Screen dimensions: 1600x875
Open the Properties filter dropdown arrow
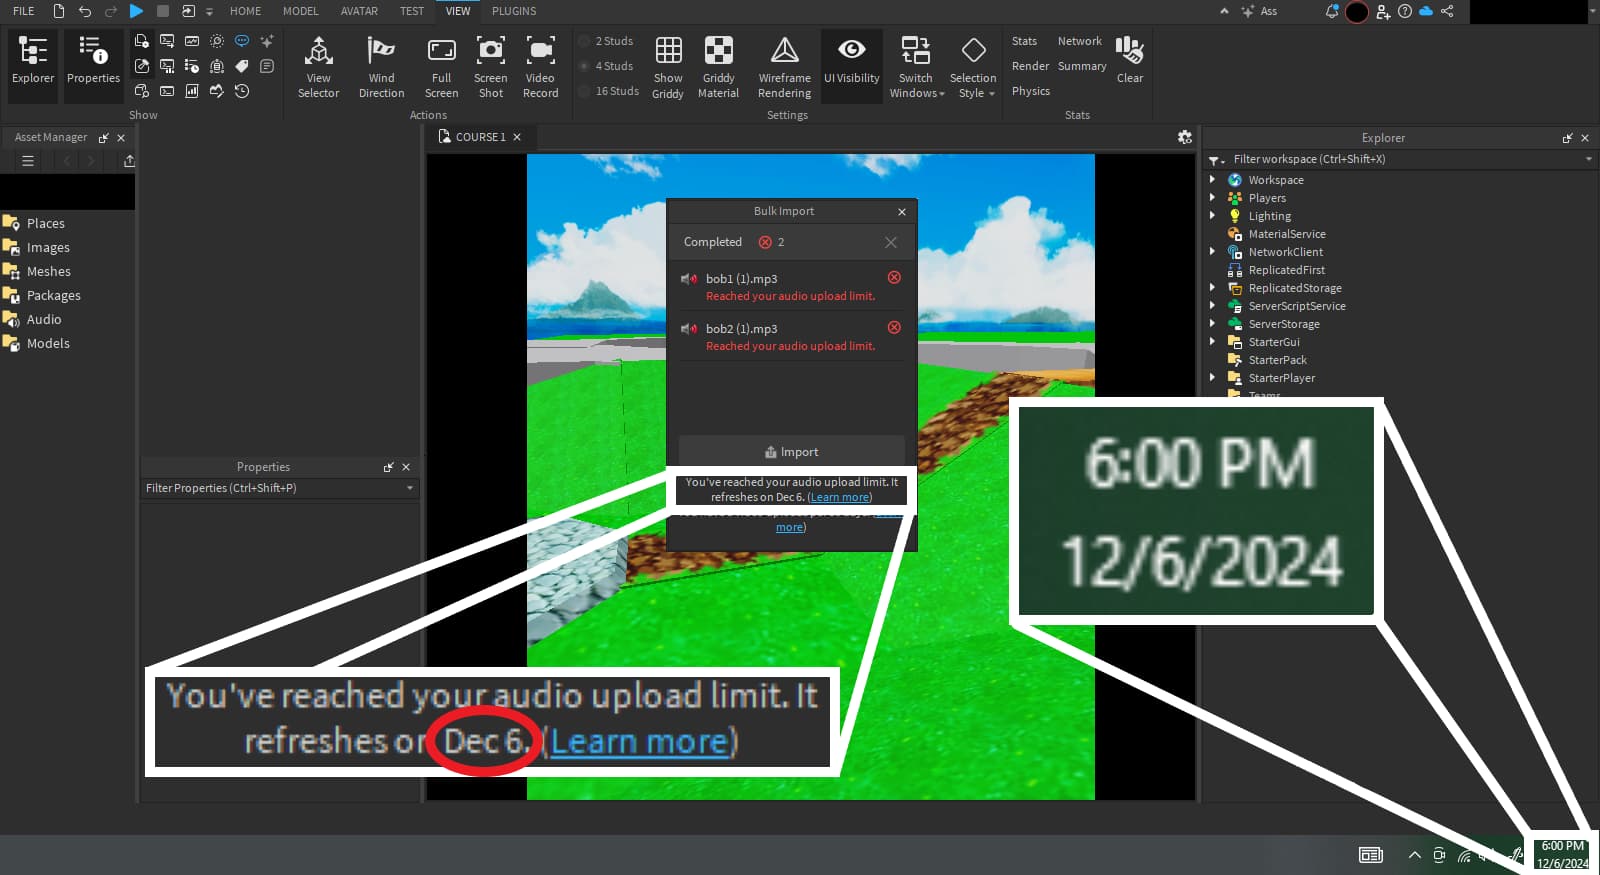(409, 488)
